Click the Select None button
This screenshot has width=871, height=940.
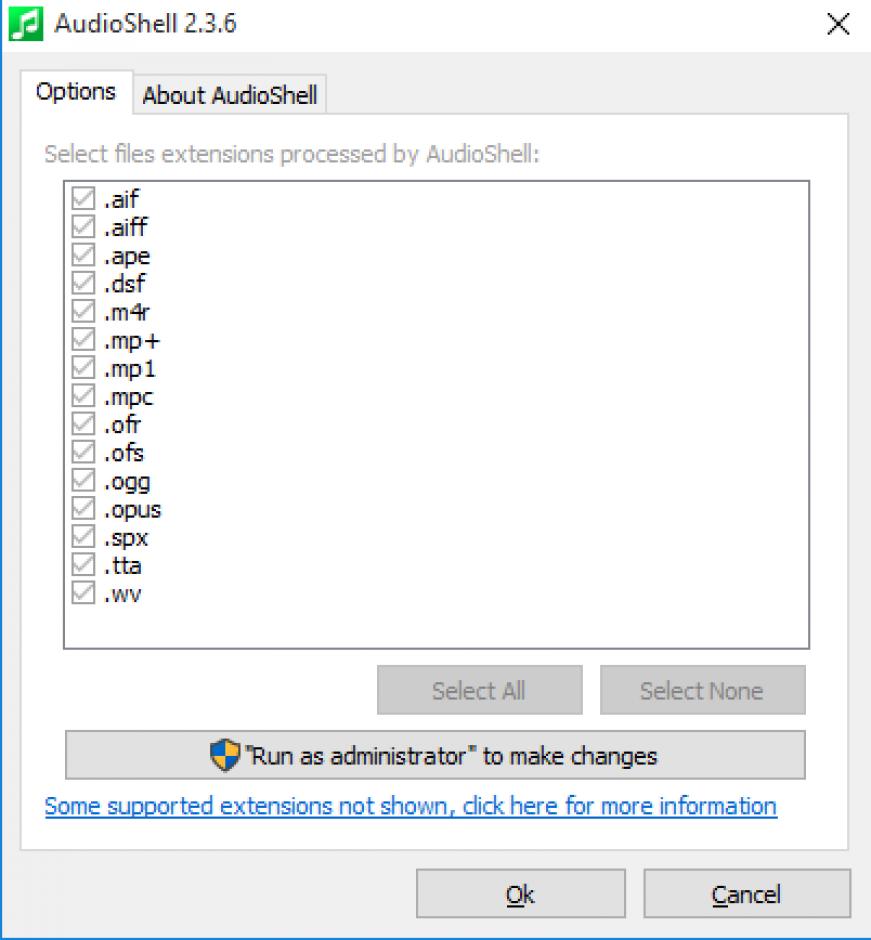[703, 690]
